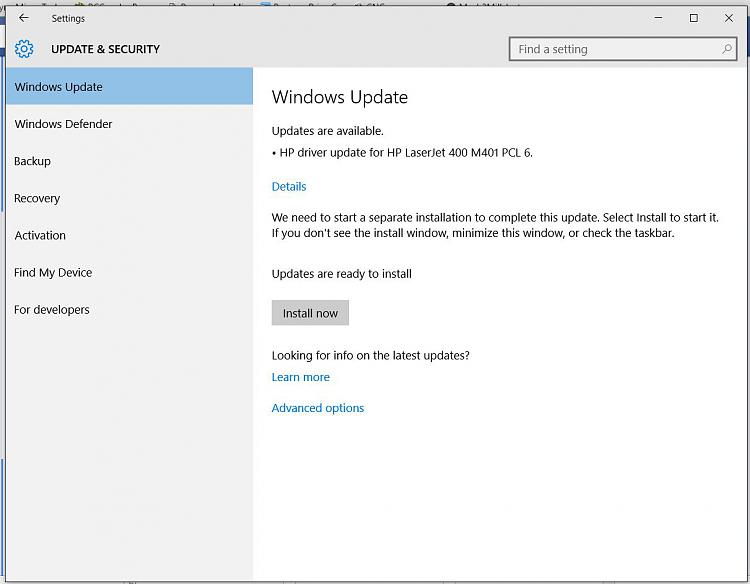Click the Windows Update heading

340,97
